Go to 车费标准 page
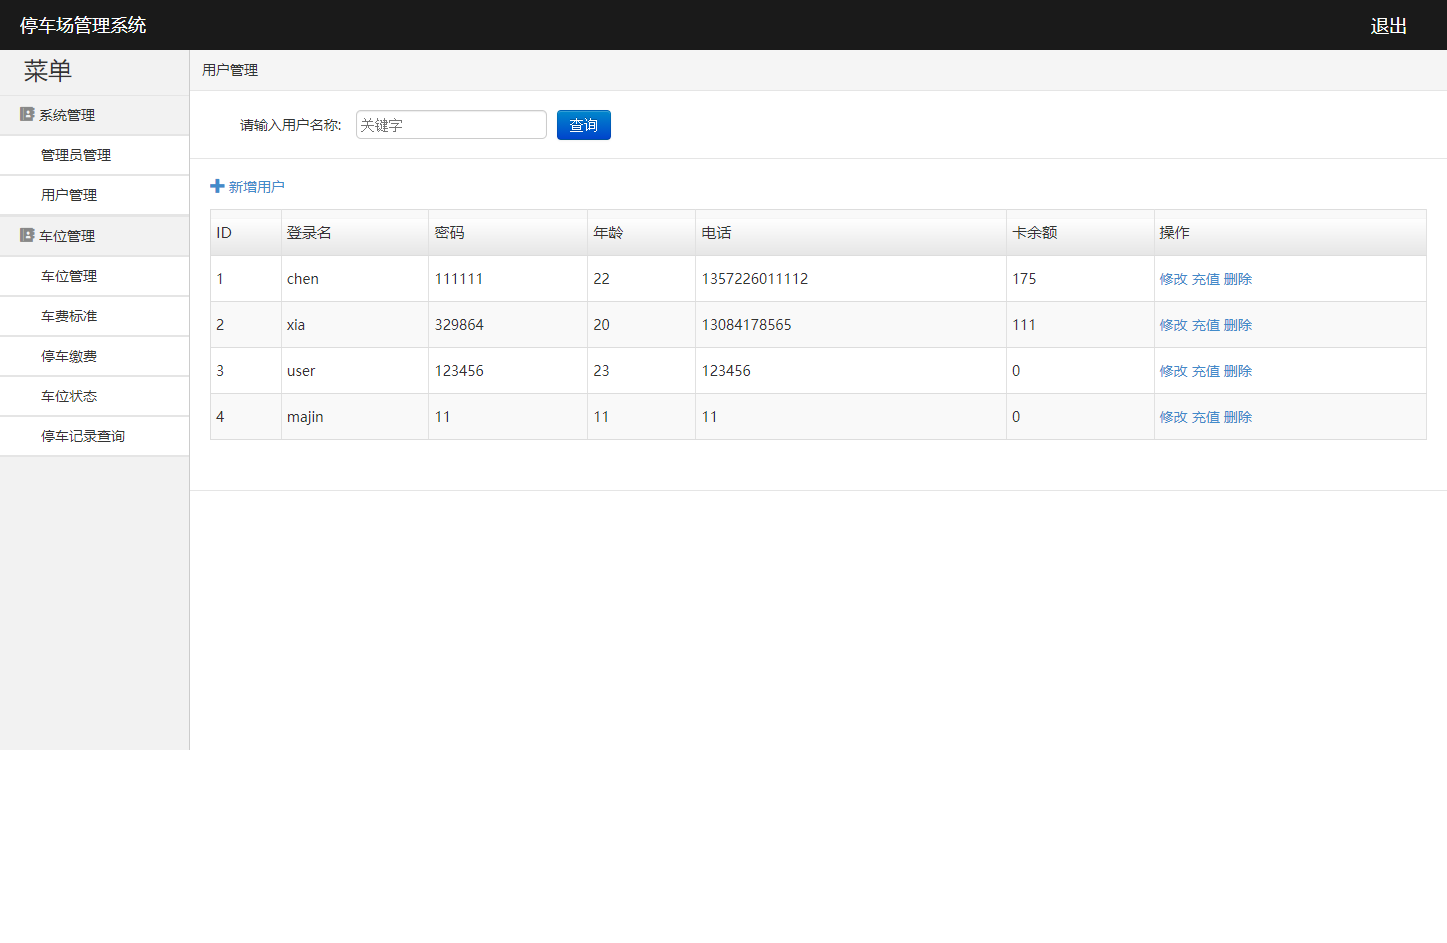The image size is (1447, 943). [69, 317]
